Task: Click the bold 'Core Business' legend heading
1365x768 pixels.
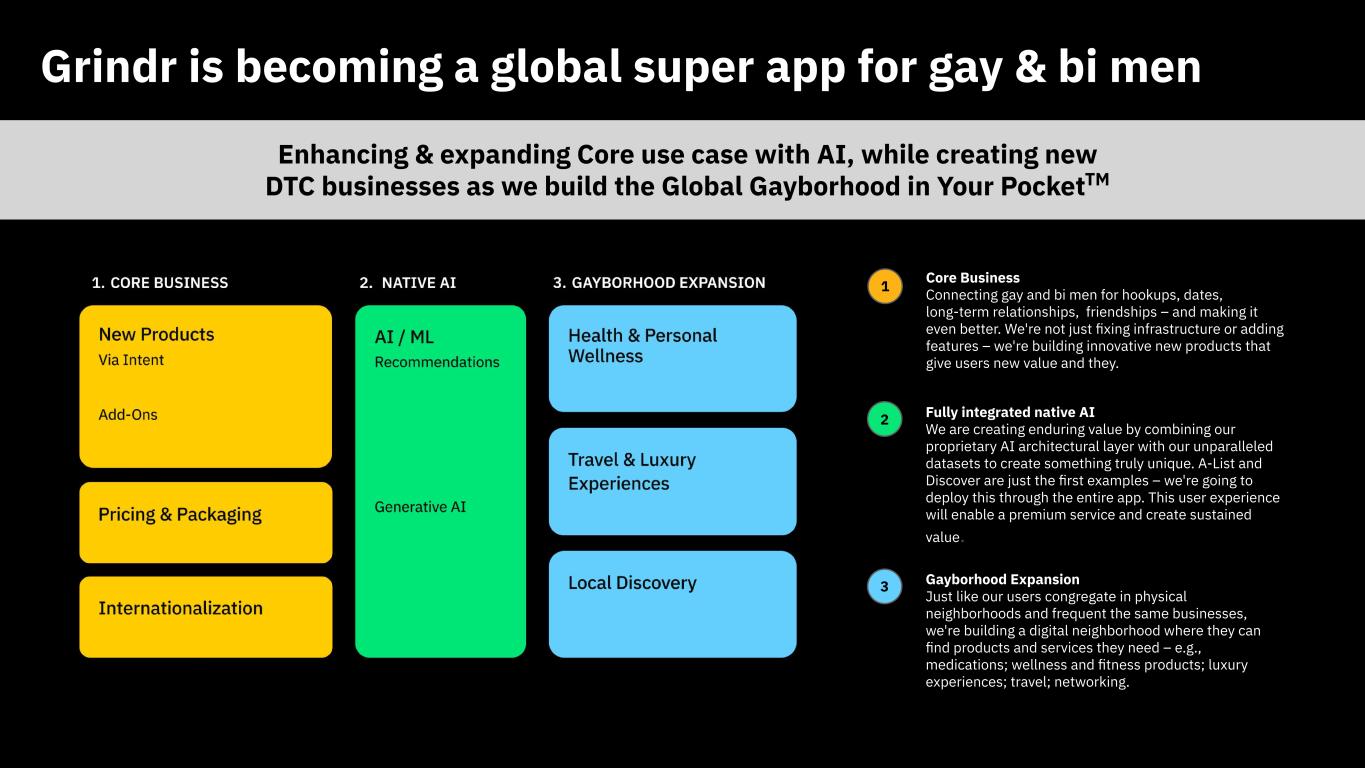Action: click(x=973, y=278)
